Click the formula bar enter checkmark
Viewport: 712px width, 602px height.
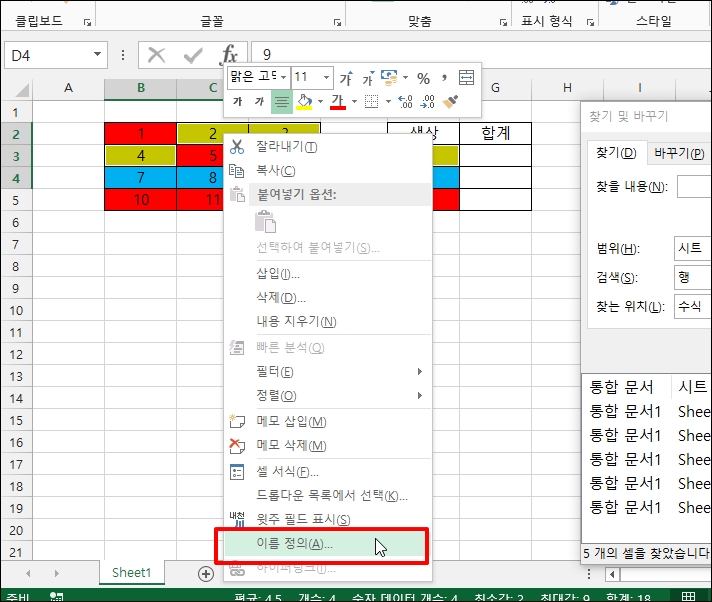(193, 55)
